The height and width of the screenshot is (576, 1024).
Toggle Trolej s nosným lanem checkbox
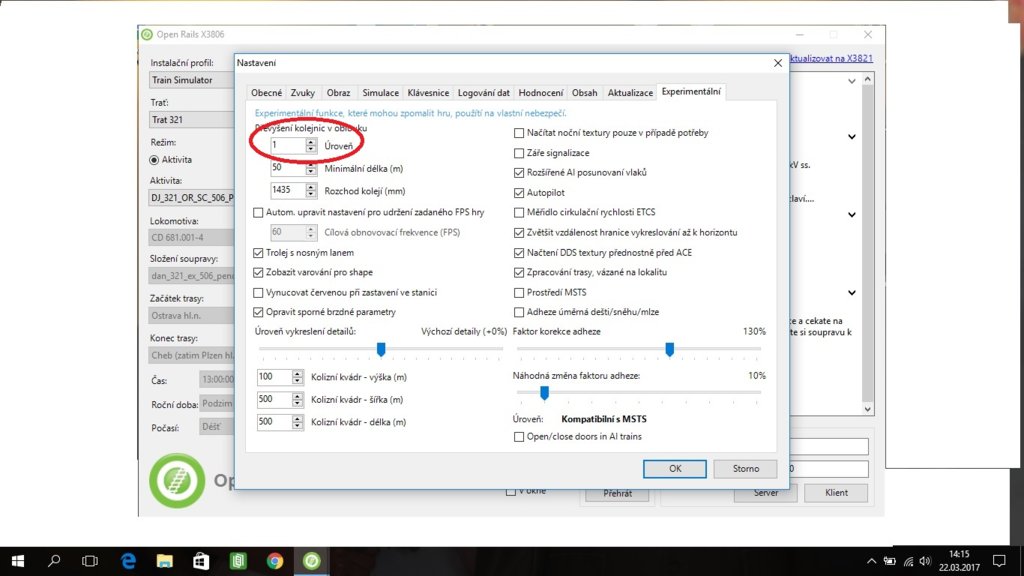259,252
